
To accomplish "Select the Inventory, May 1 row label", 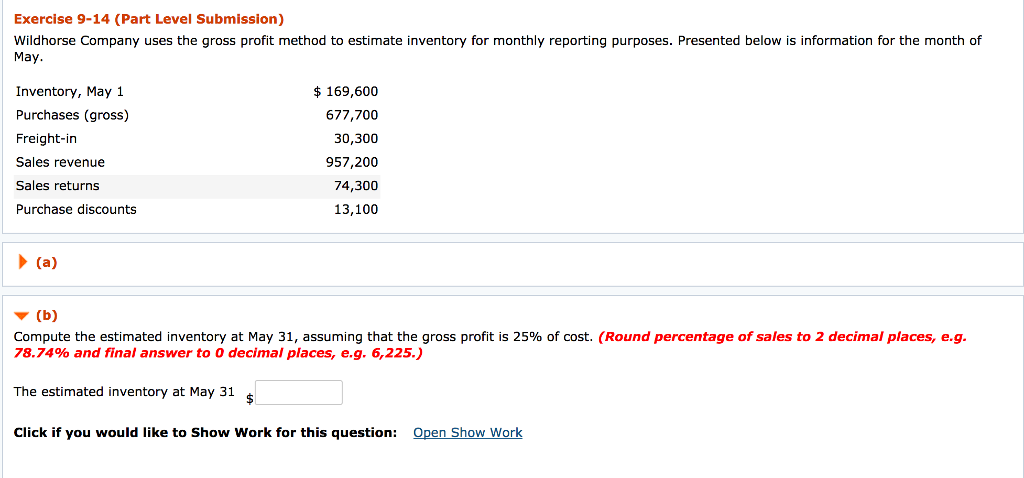I will coord(70,92).
